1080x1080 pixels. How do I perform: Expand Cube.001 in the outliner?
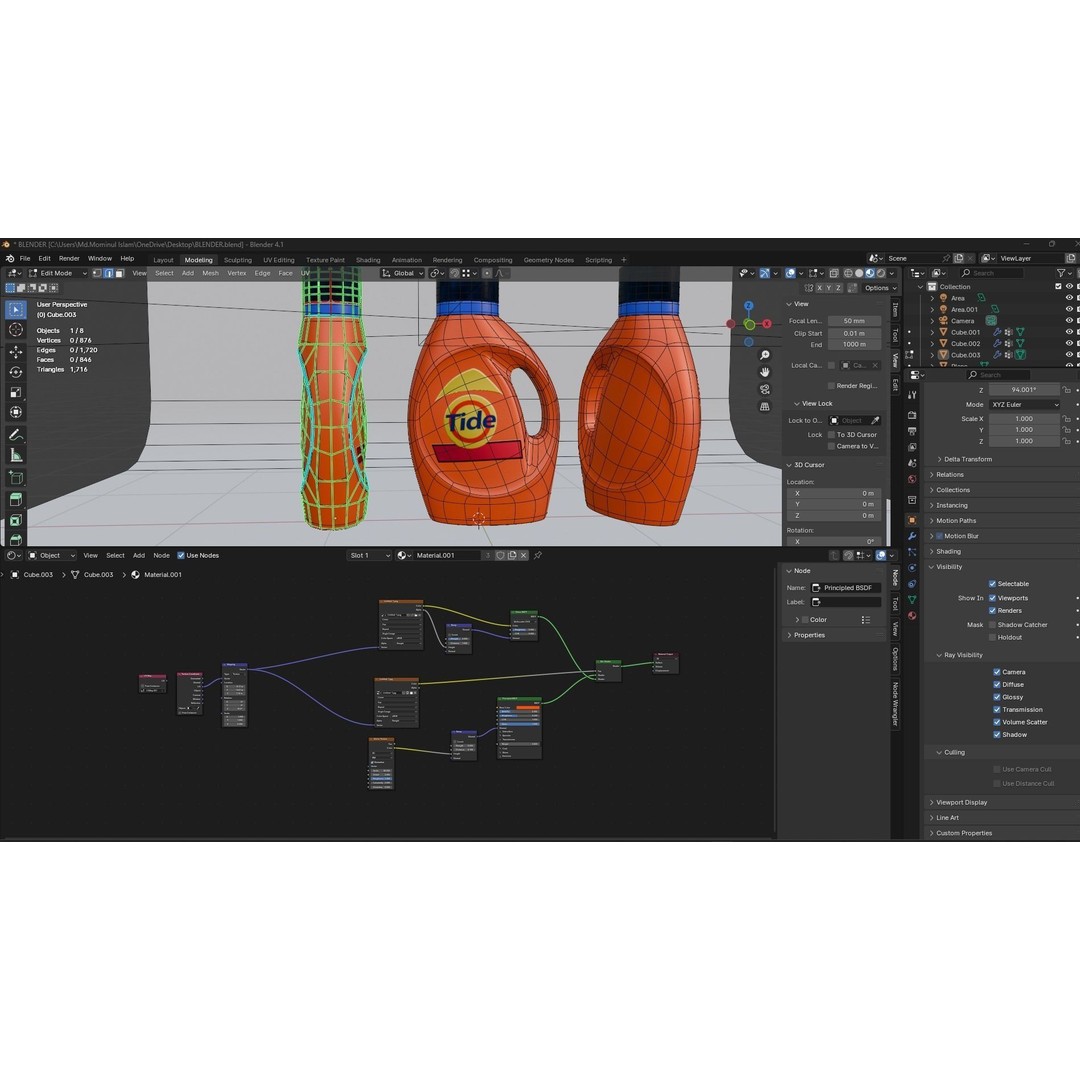click(933, 333)
